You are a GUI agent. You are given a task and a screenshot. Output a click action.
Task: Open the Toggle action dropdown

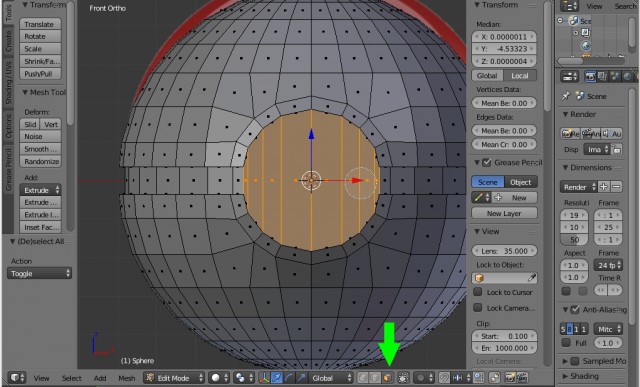click(39, 274)
